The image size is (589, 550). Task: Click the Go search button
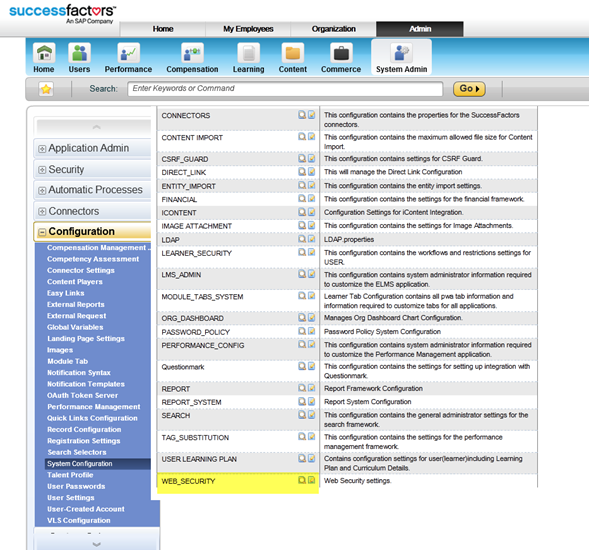pos(469,89)
